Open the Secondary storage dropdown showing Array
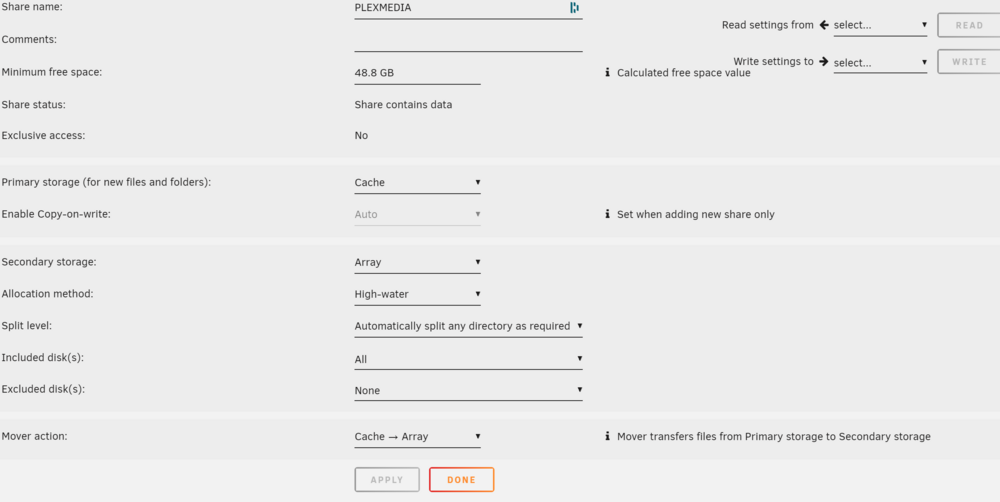The width and height of the screenshot is (1000, 502). 417,262
